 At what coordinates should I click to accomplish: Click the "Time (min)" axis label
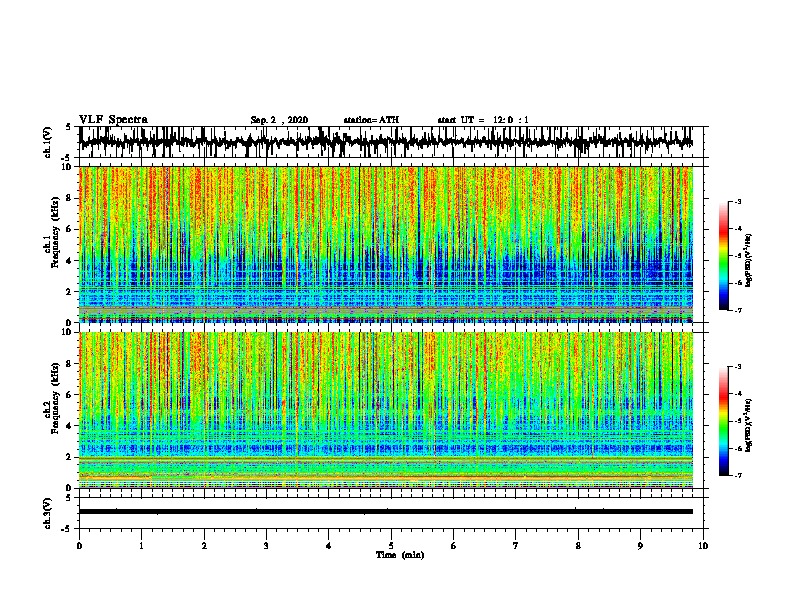(x=400, y=555)
